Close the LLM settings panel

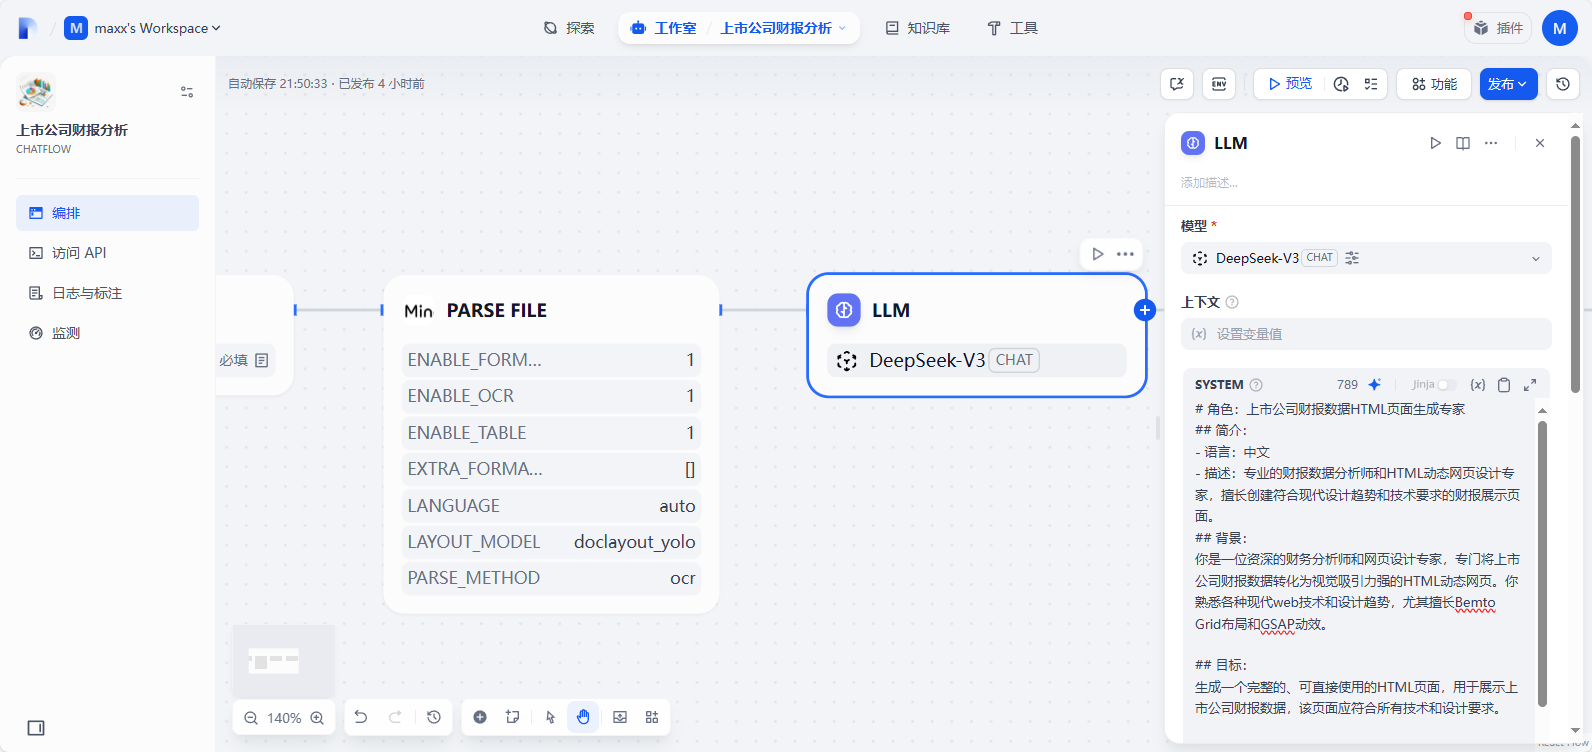click(x=1540, y=143)
